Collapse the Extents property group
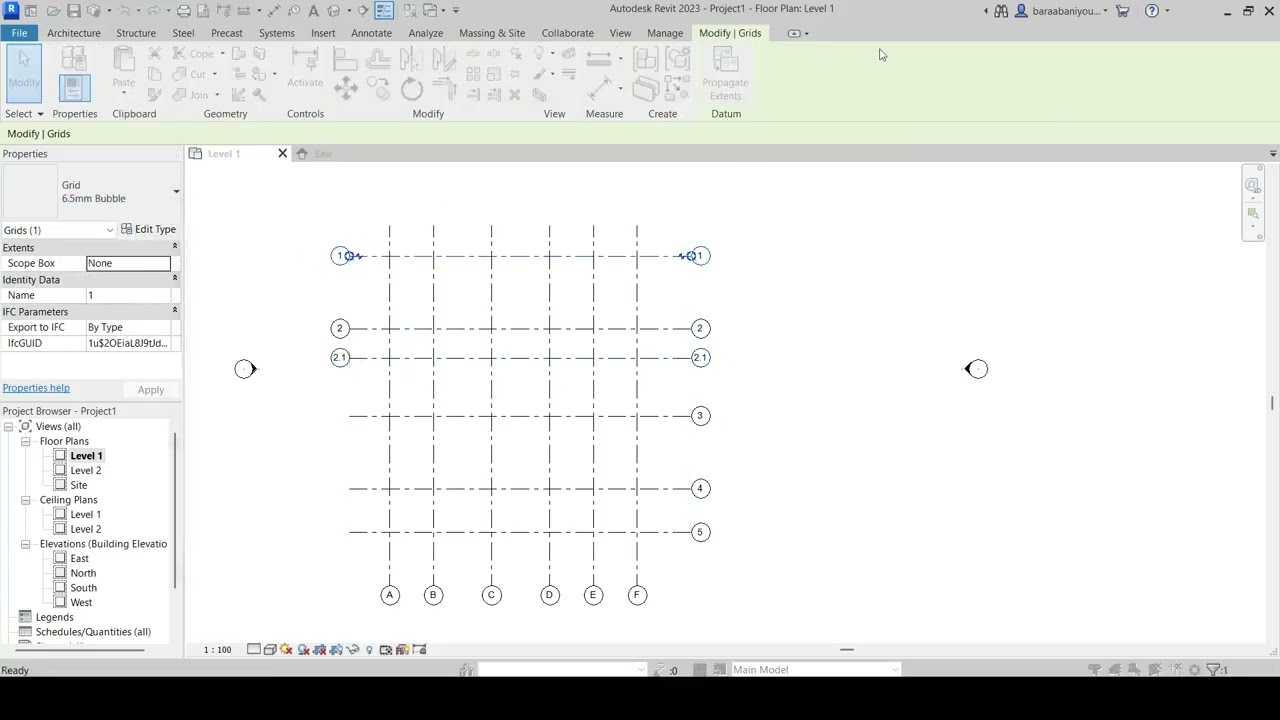Viewport: 1280px width, 720px height. coord(174,247)
